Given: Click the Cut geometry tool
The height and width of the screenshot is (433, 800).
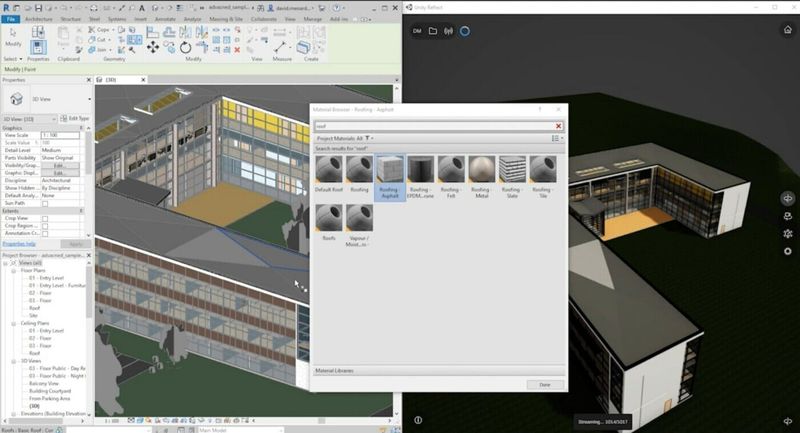Looking at the screenshot, I should click(97, 39).
